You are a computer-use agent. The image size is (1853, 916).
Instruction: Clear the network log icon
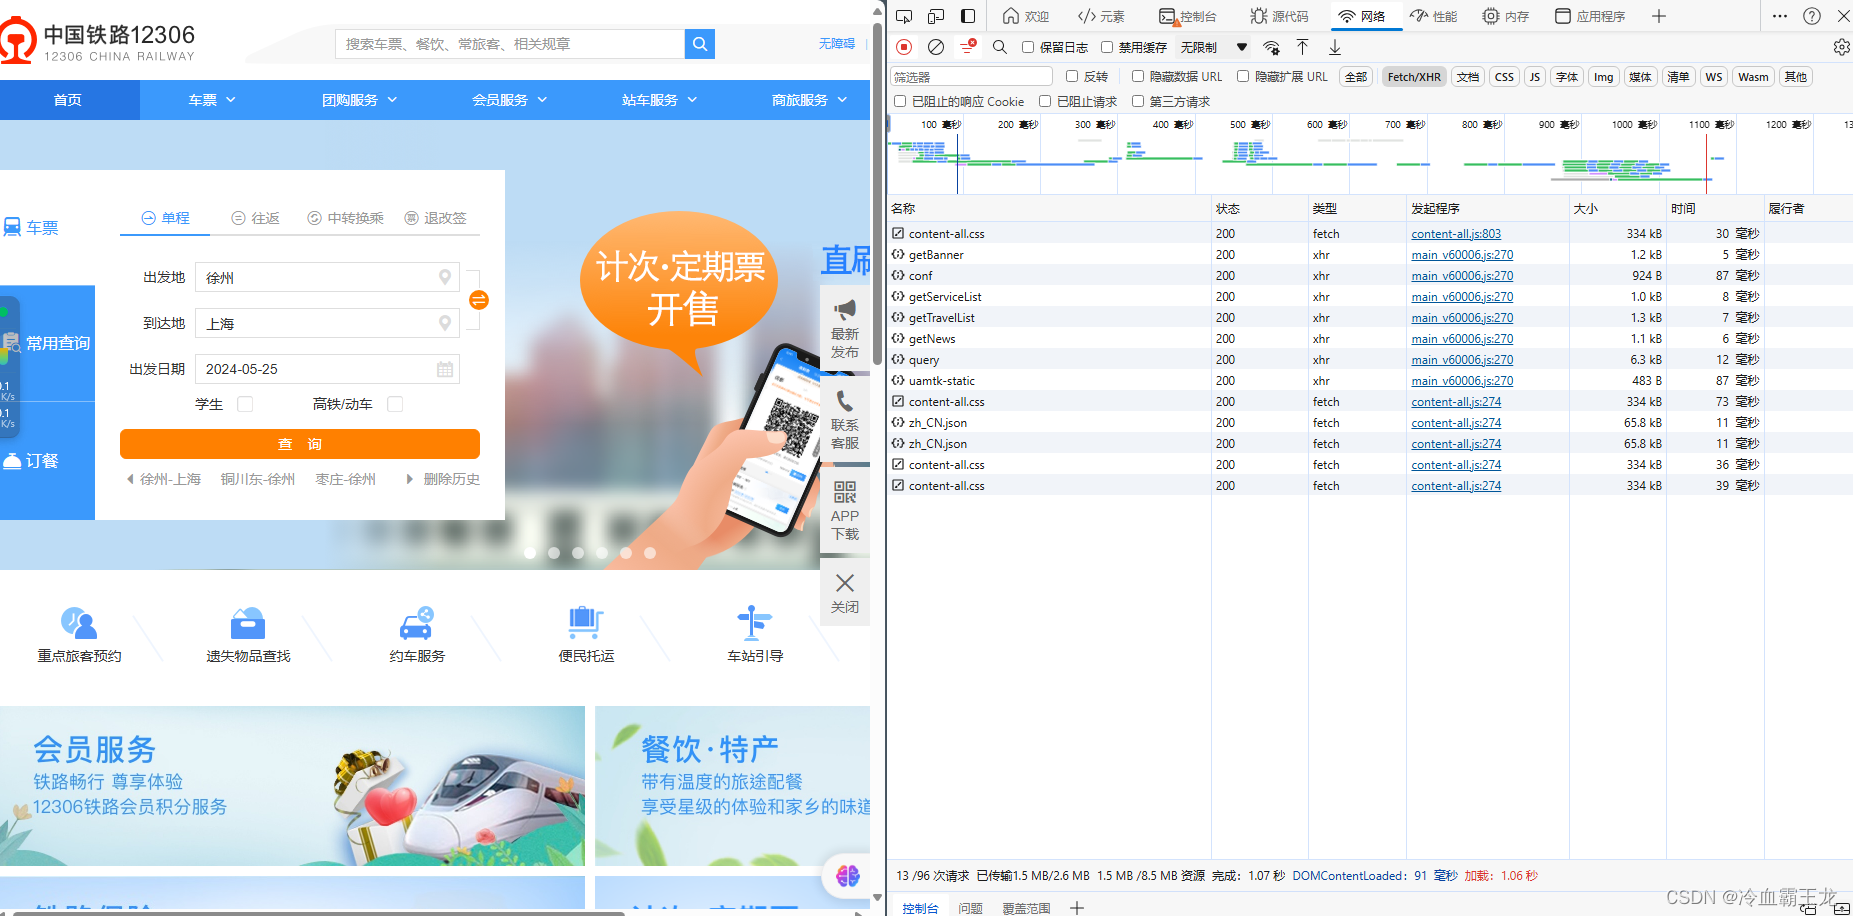[936, 47]
